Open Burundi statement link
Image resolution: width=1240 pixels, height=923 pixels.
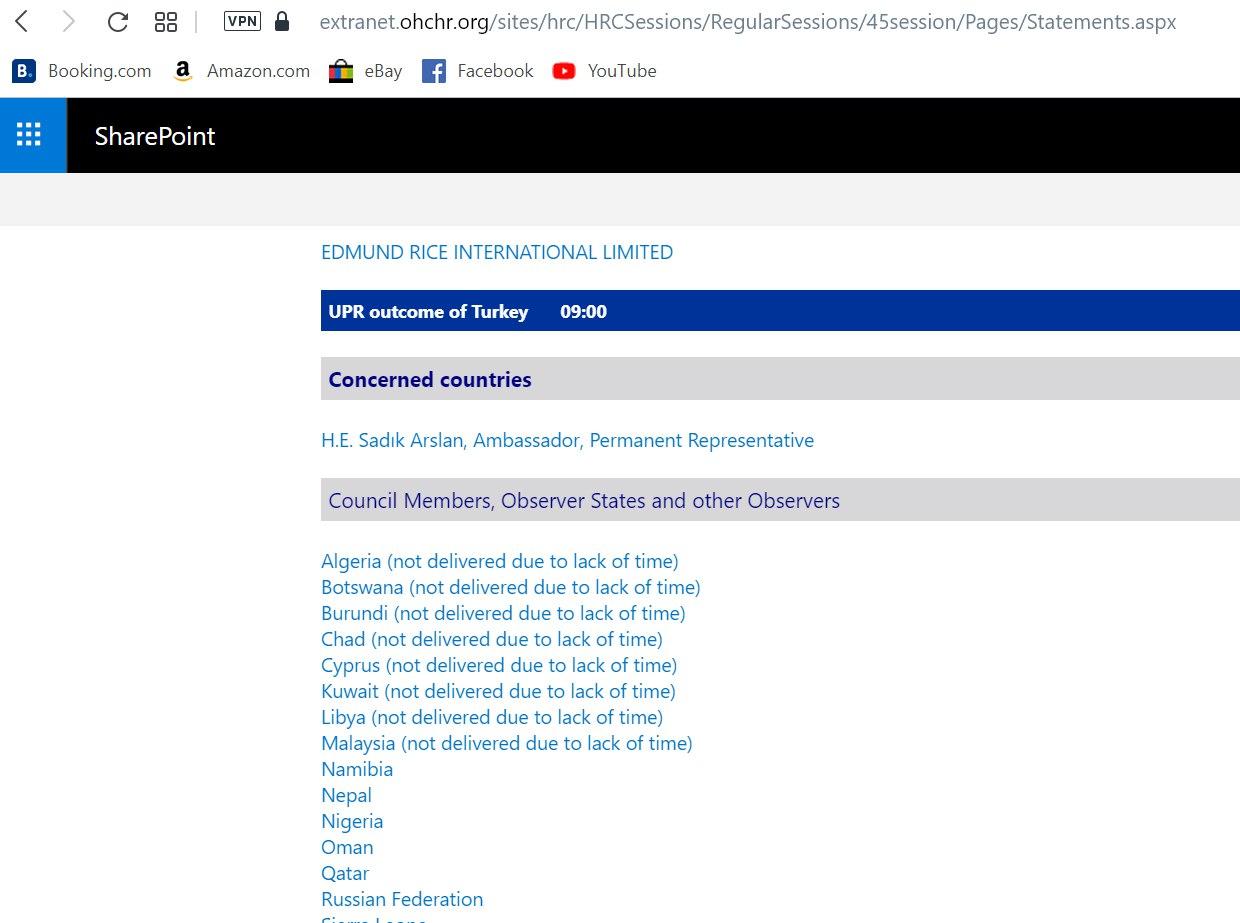coord(503,613)
